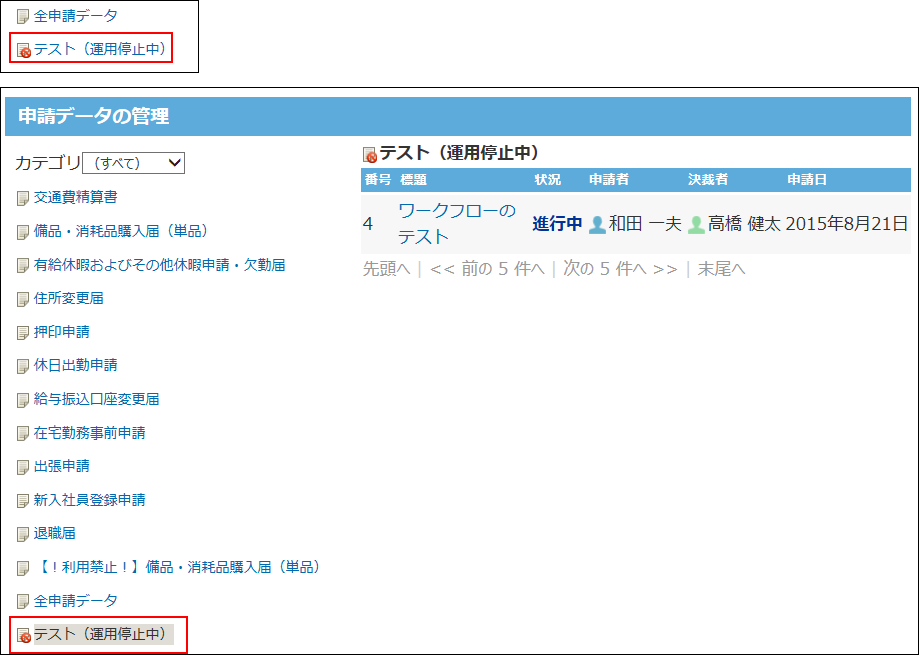Select 新入社員登録申請 form
The width and height of the screenshot is (919, 655).
[90, 500]
